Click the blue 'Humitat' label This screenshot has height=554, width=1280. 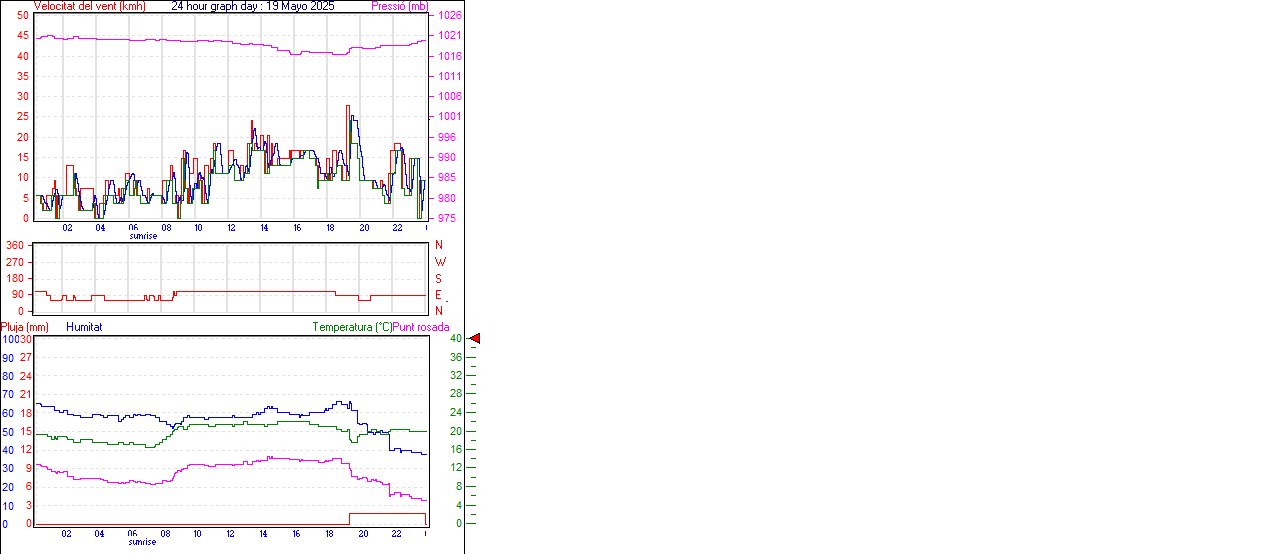tap(84, 327)
